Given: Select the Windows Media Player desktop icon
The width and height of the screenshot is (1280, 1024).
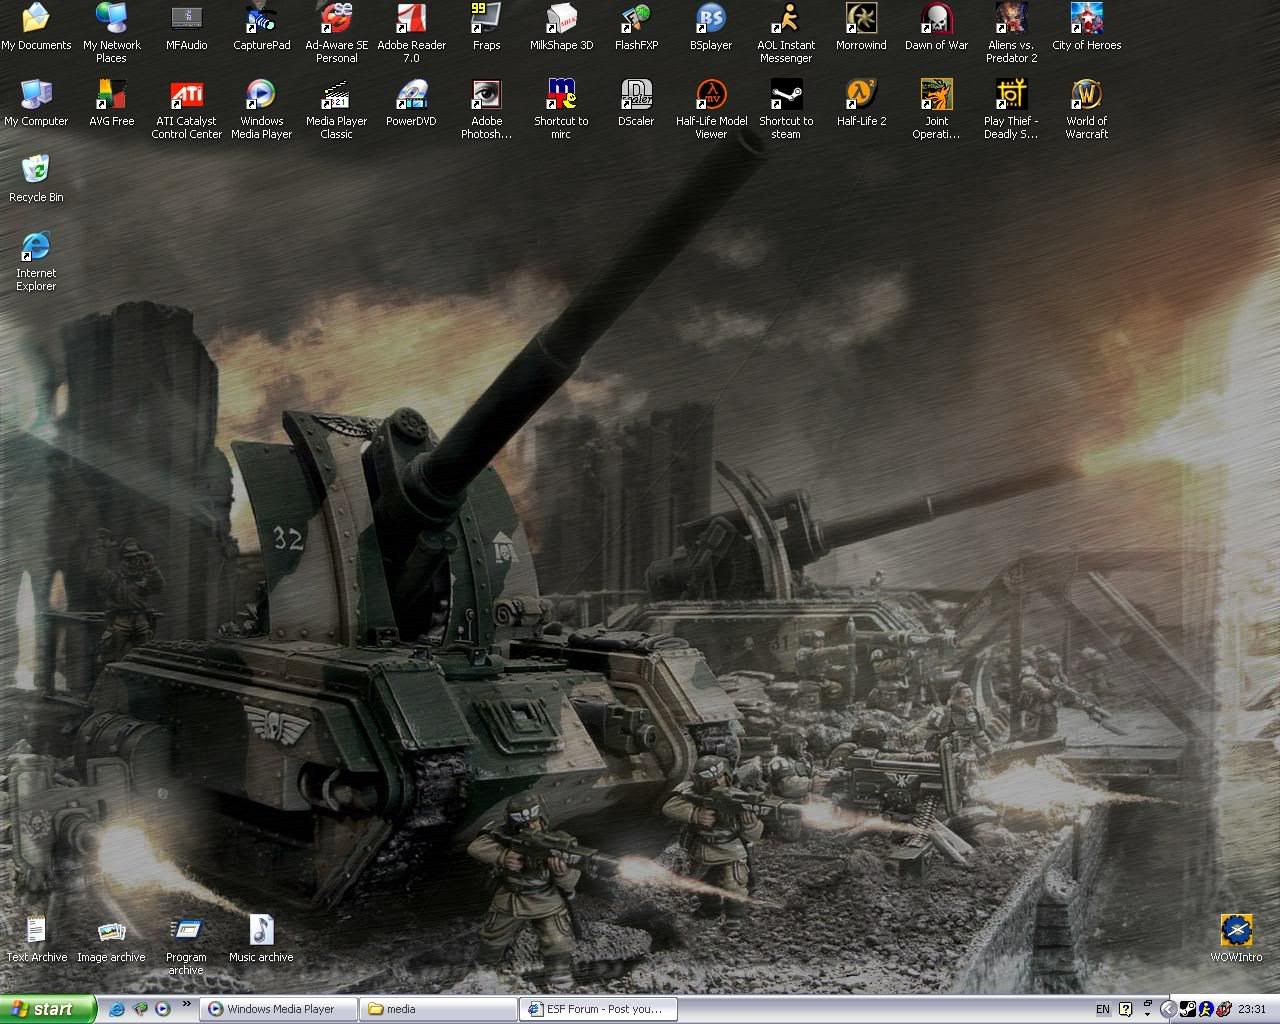Looking at the screenshot, I should coord(261,109).
